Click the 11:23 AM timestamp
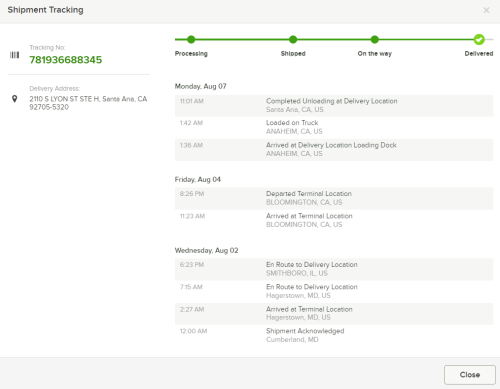 (x=192, y=216)
